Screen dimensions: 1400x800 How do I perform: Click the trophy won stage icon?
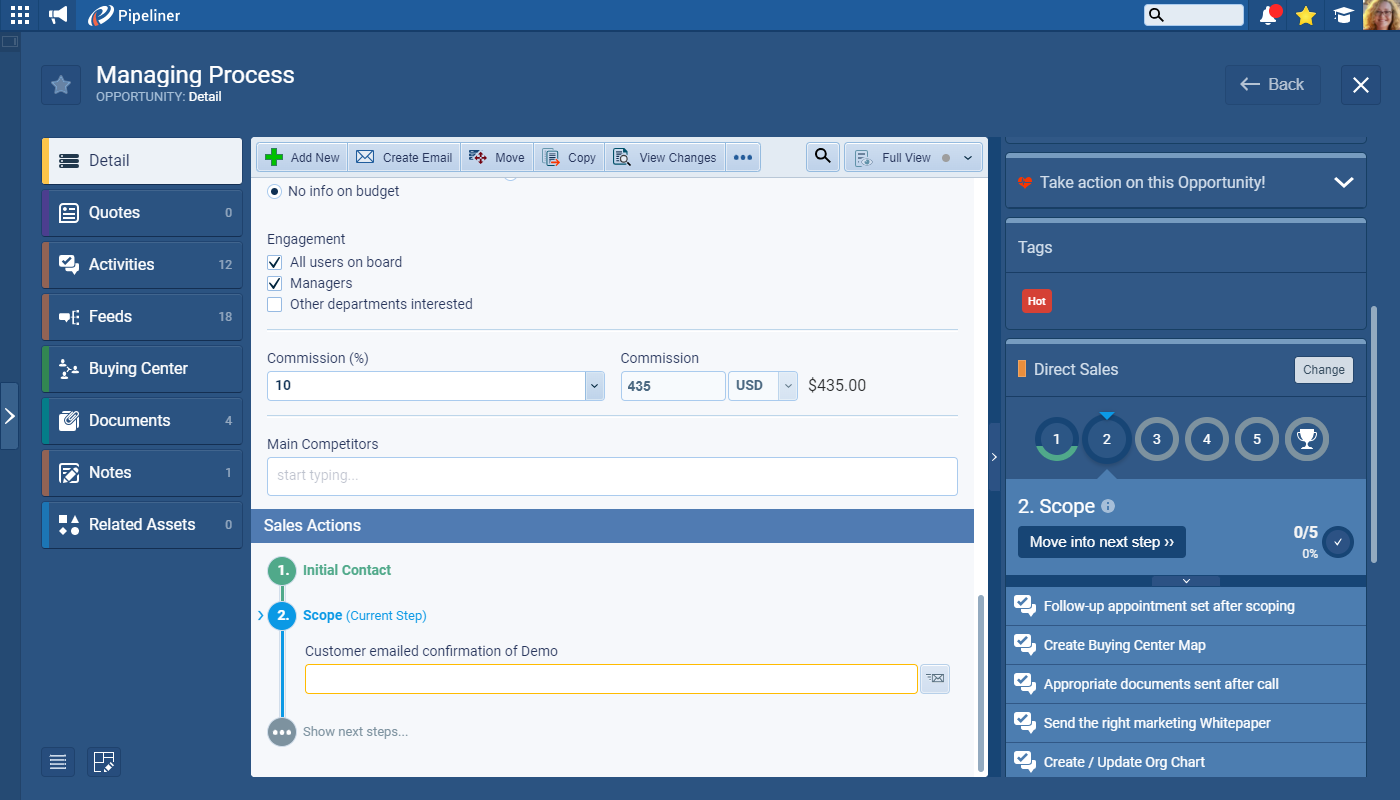point(1306,438)
